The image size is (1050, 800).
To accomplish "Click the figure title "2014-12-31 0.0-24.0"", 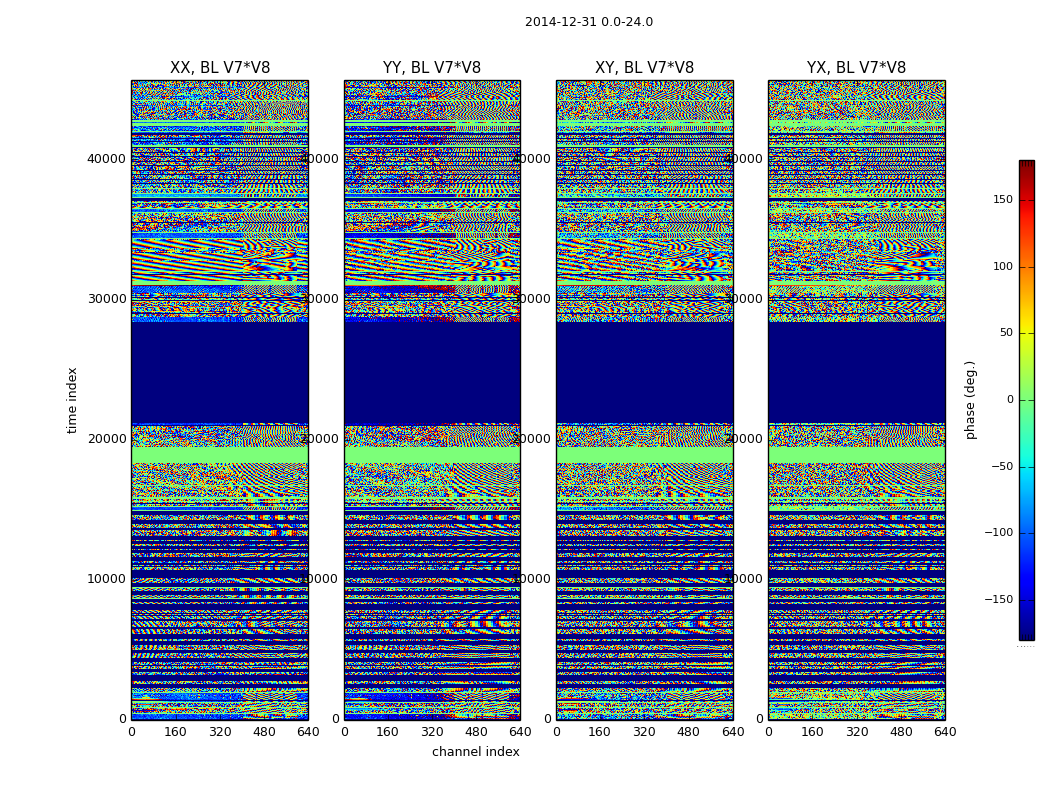I will point(589,22).
